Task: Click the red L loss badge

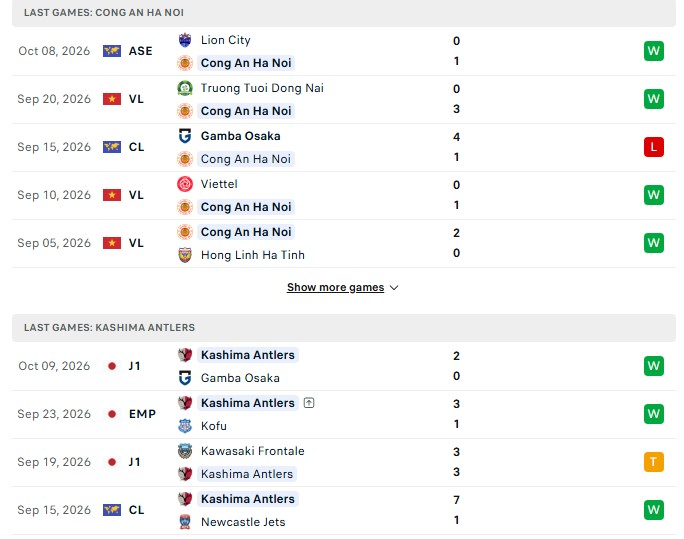Action: click(653, 147)
